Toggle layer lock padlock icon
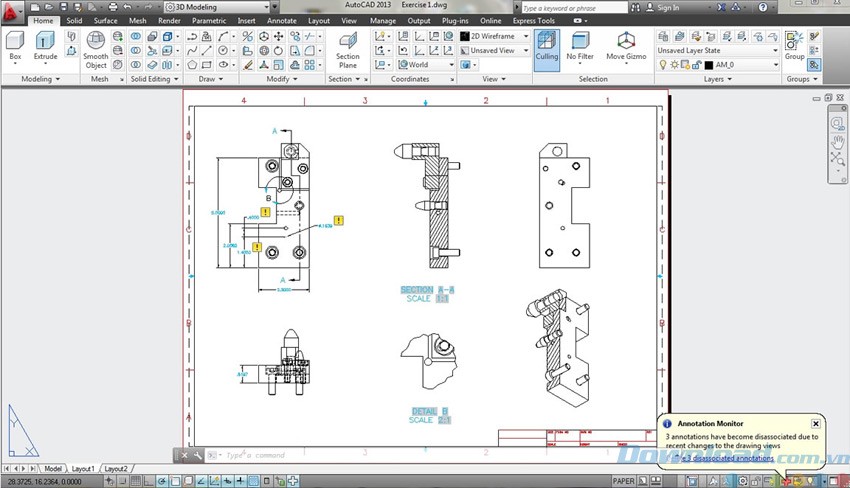This screenshot has height=488, width=850. (697, 65)
